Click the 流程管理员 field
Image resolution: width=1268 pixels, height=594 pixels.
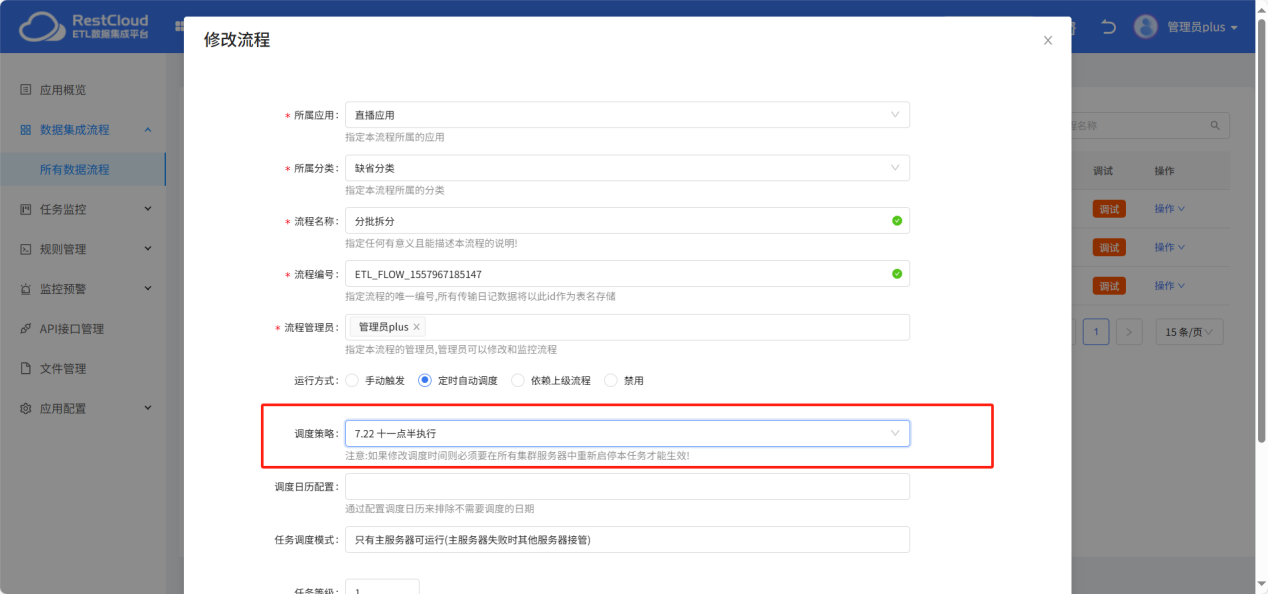pos(627,327)
